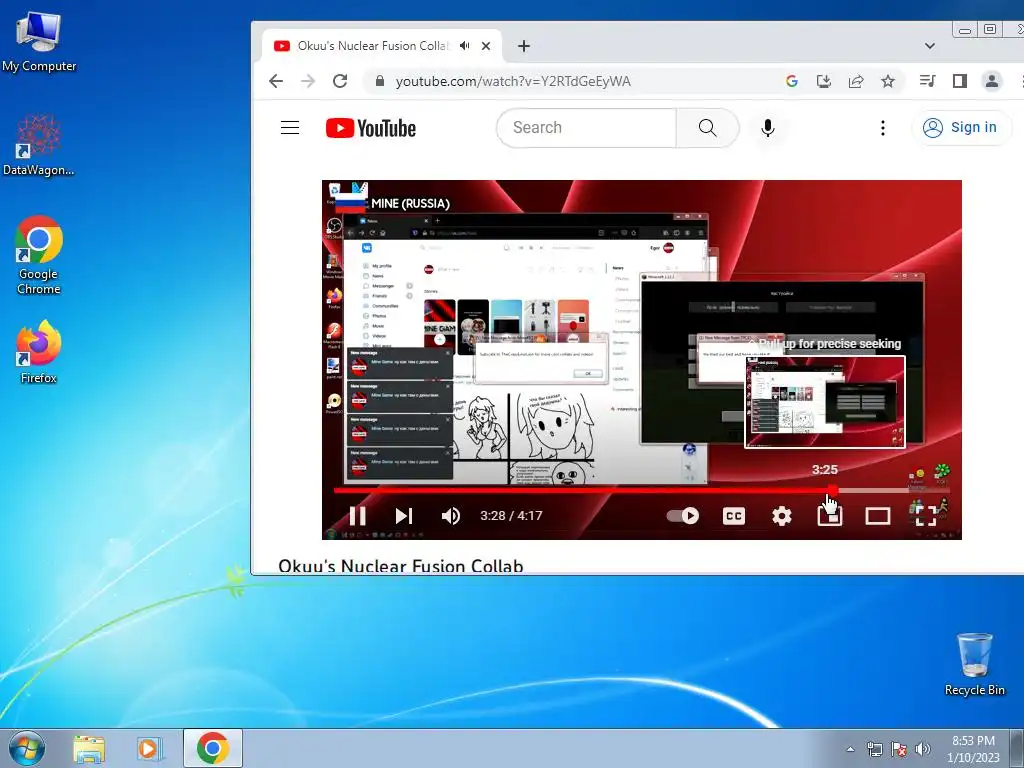Open the video settings gear
Screen dimensions: 1024x768
[x=782, y=516]
